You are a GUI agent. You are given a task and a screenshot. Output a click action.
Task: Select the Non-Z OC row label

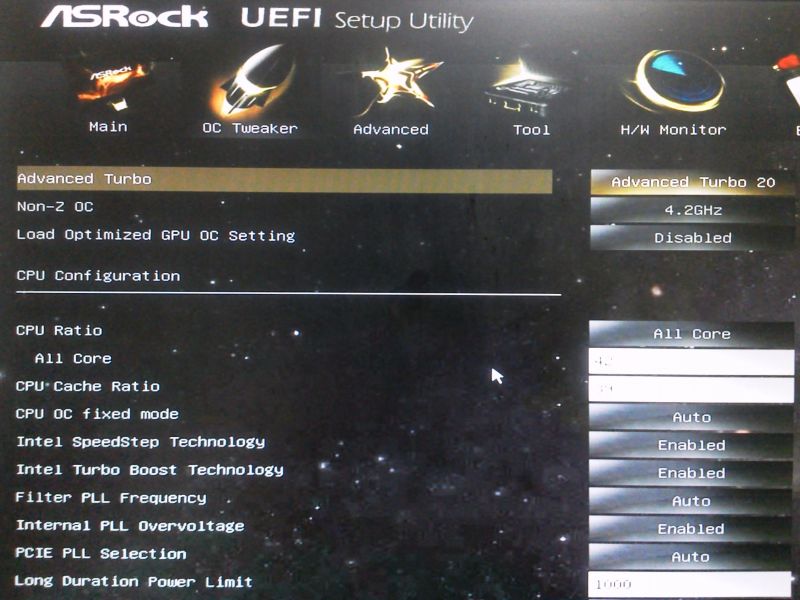55,207
